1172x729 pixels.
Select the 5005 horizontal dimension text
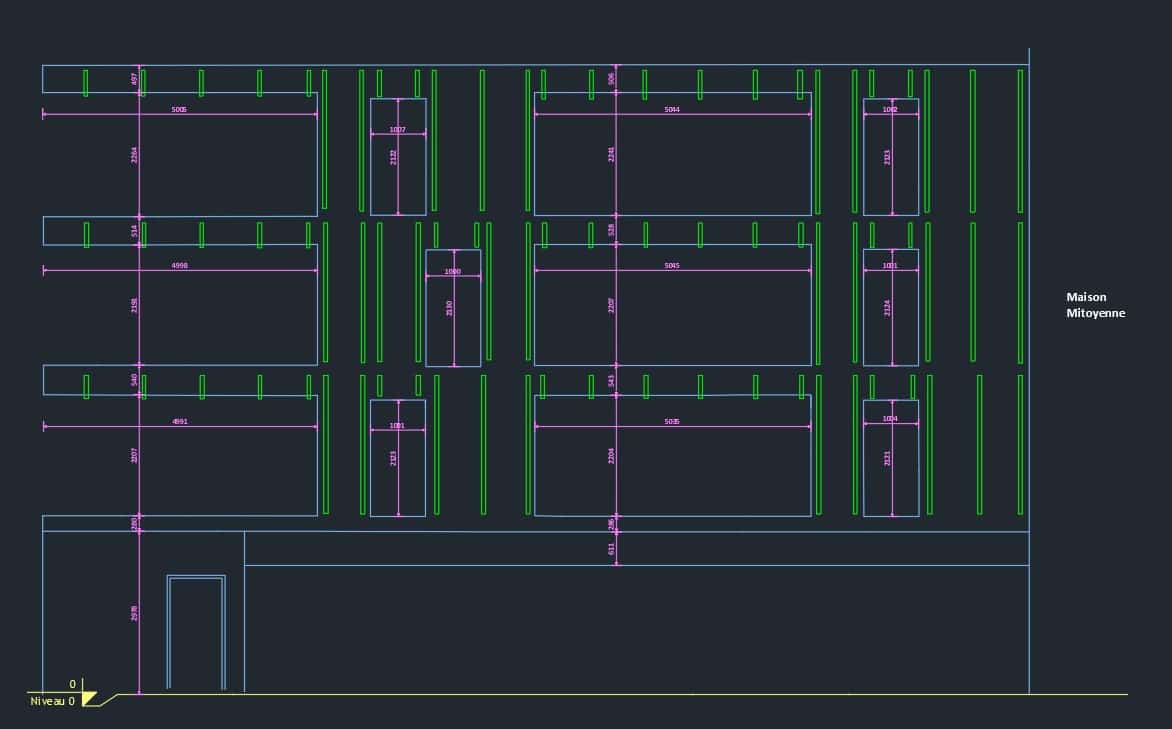(179, 109)
